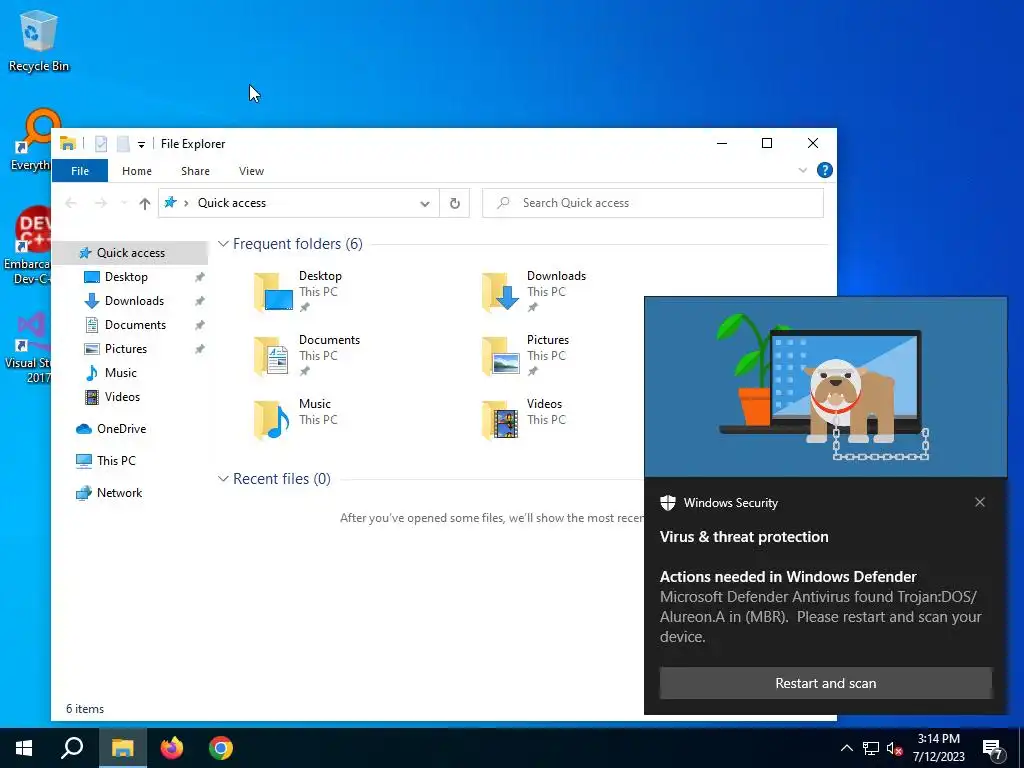This screenshot has width=1024, height=768.
Task: Click the 6 items status bar text
Action: click(85, 709)
